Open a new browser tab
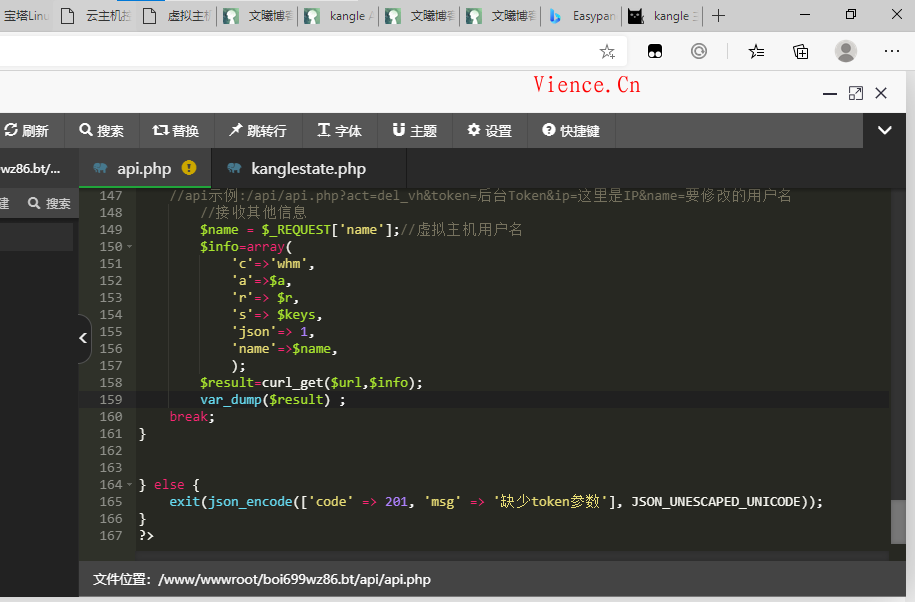Viewport: 915px width, 602px height. click(718, 16)
